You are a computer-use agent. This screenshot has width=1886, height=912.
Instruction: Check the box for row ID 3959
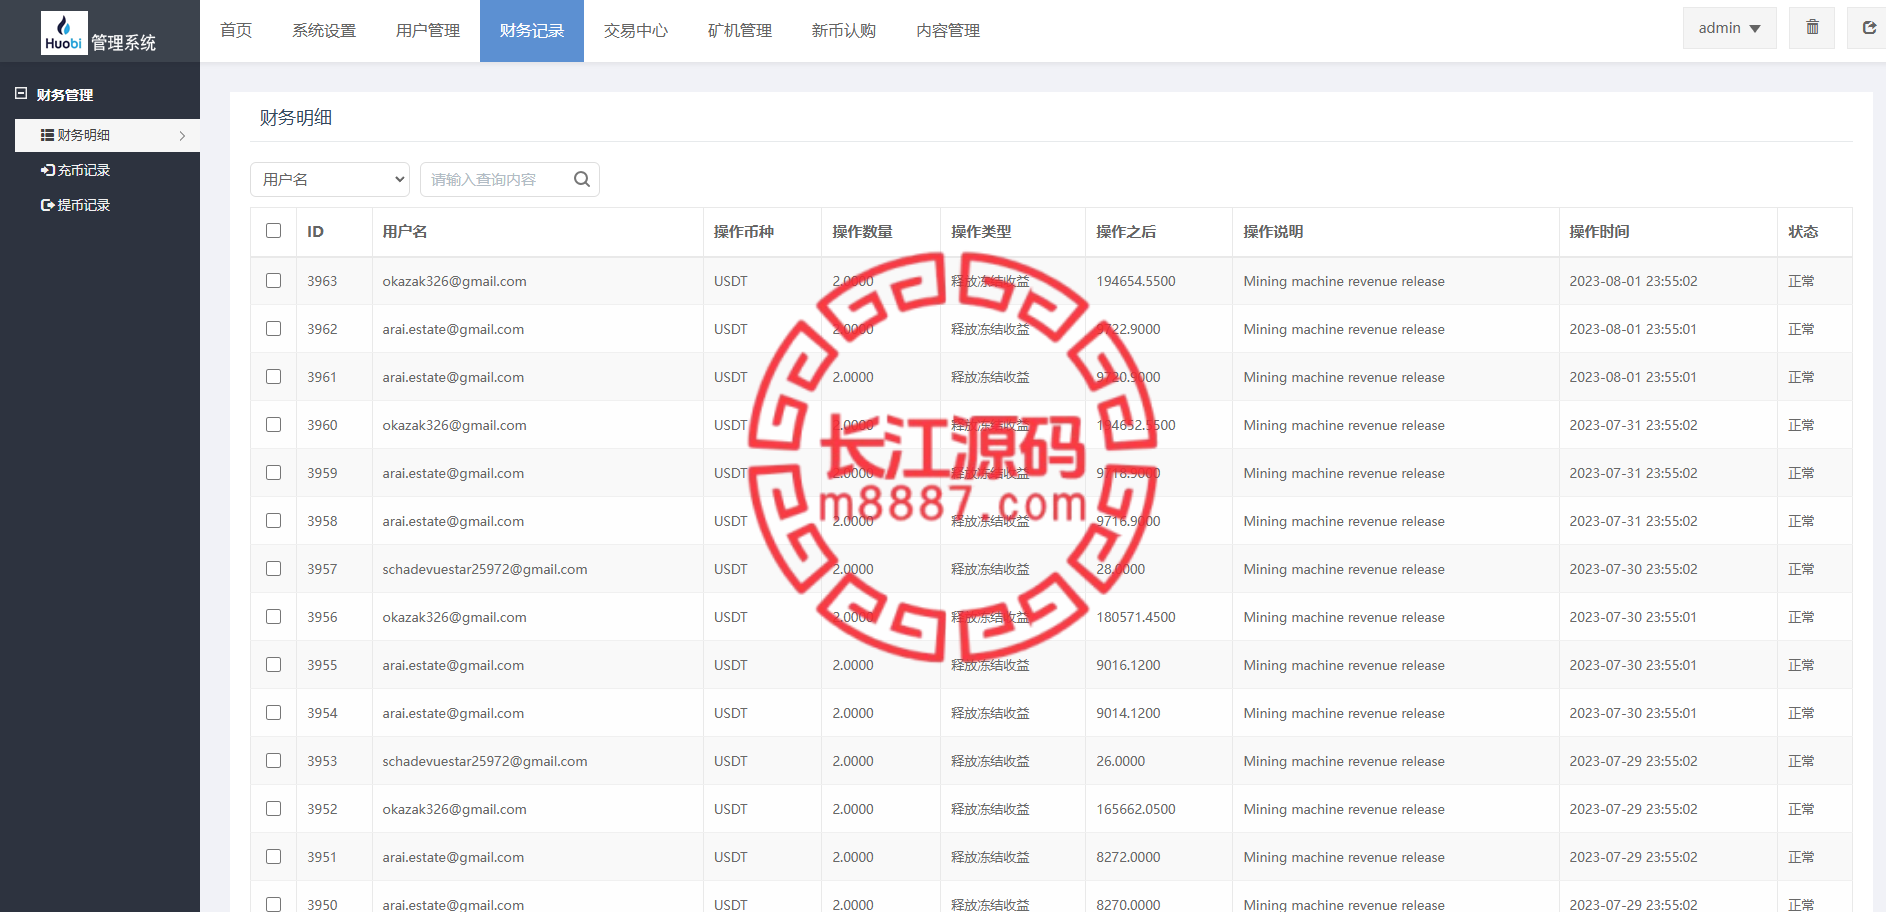(x=273, y=473)
